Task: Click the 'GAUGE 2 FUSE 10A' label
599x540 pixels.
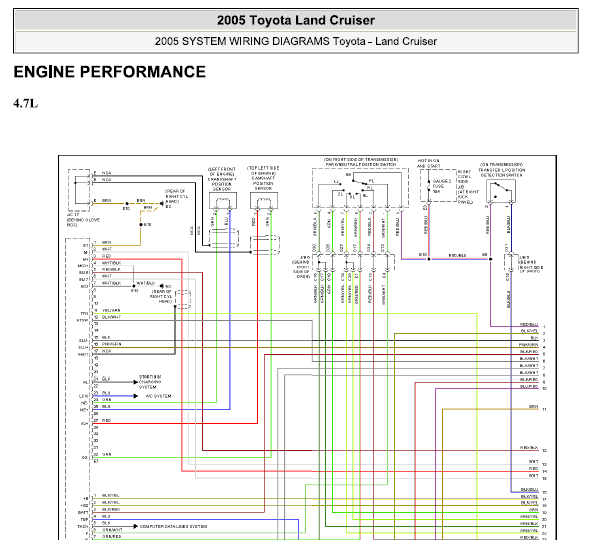Action: point(442,186)
